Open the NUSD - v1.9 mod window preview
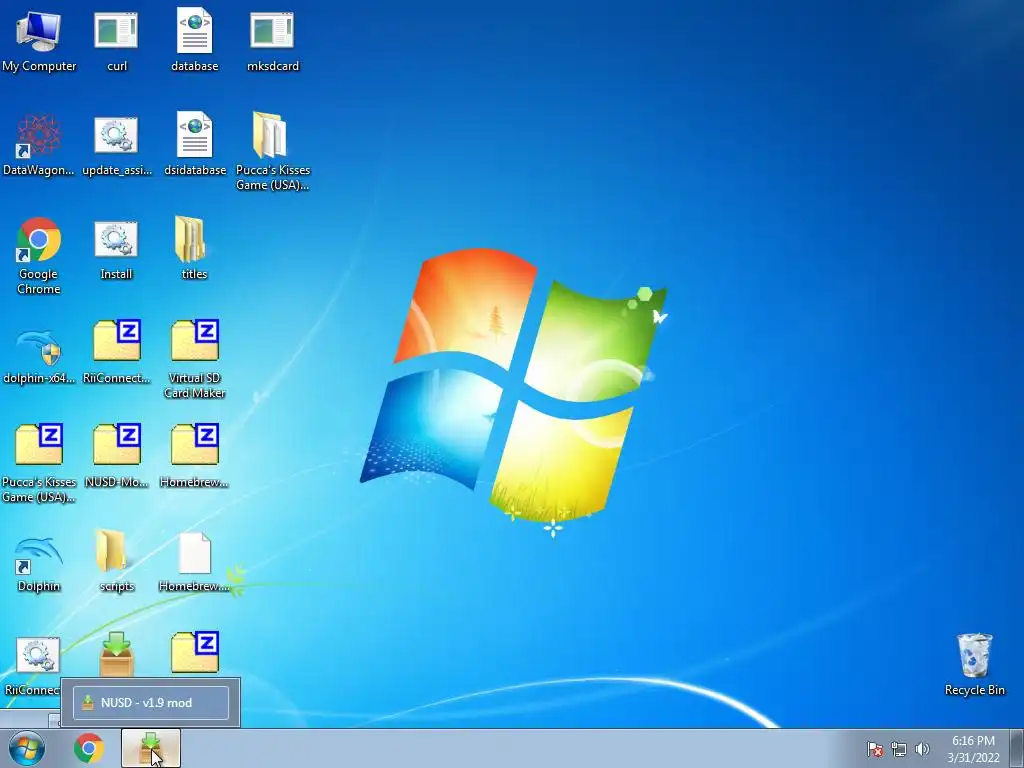This screenshot has width=1024, height=768. (151, 703)
